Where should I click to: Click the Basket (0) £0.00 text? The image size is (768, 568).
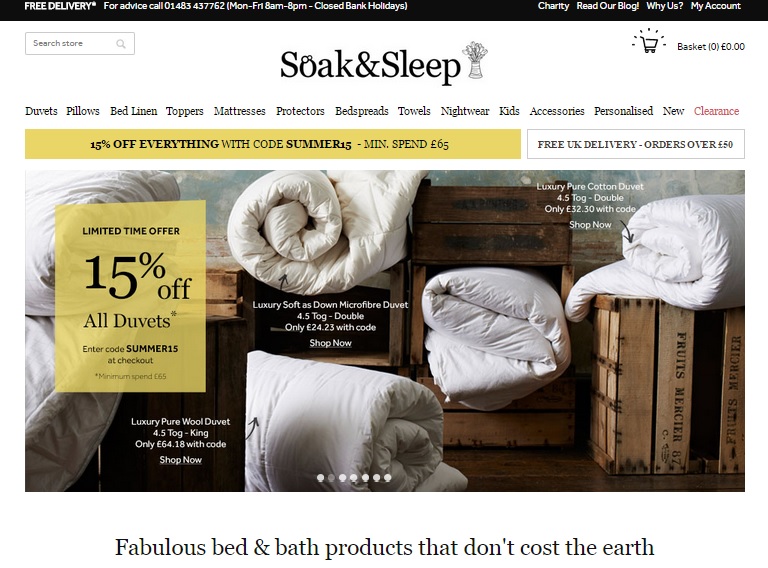[x=711, y=47]
